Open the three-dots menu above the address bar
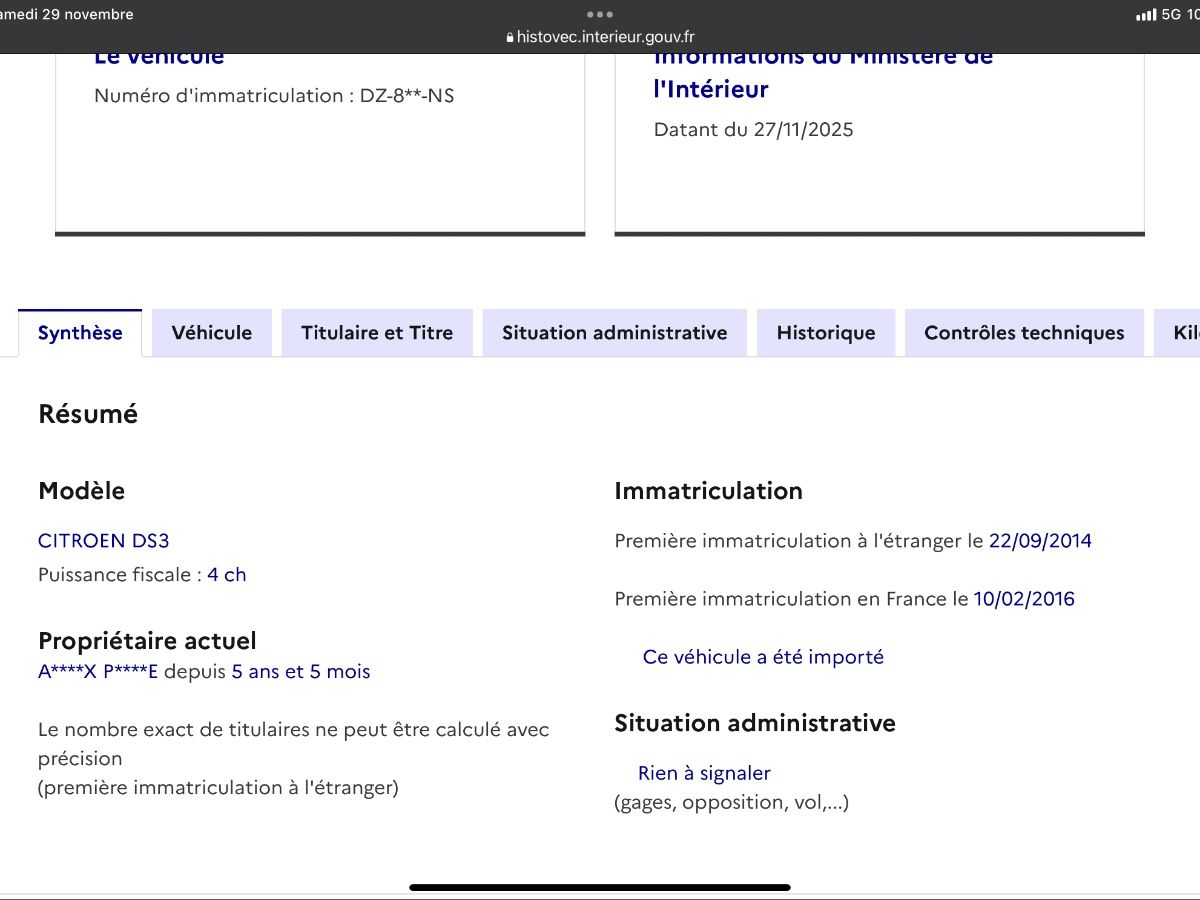Screen dimensions: 1200x900 coord(600,14)
